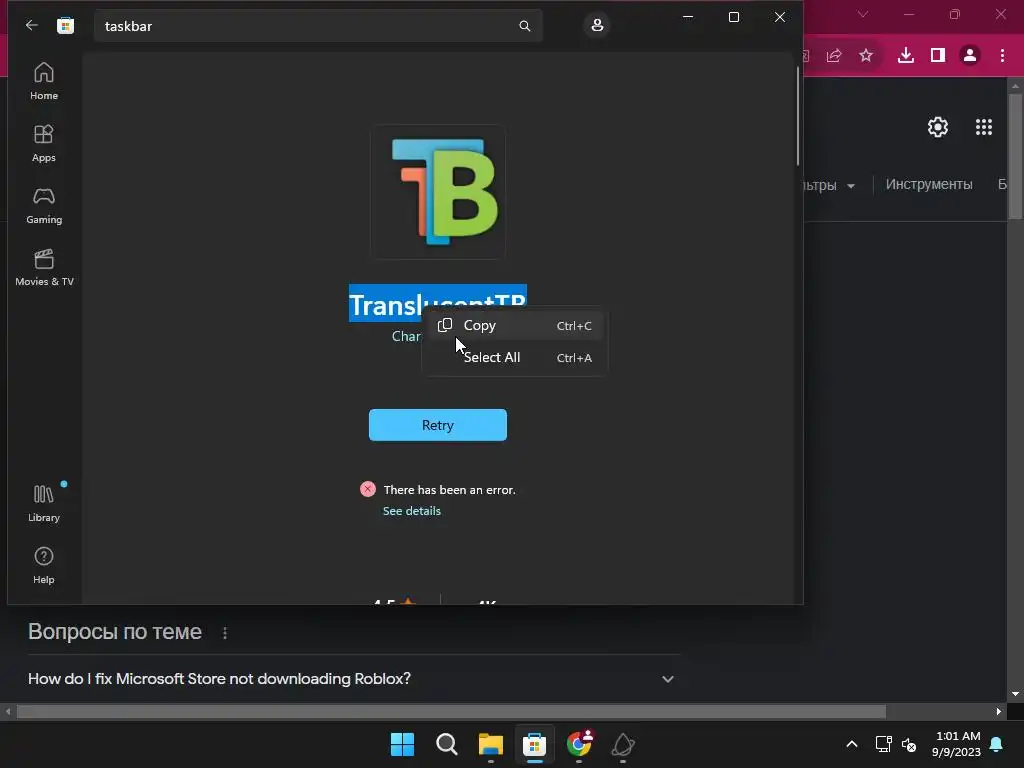The height and width of the screenshot is (768, 1024).
Task: Open the browser tab search chevron
Action: pyautogui.click(x=863, y=14)
